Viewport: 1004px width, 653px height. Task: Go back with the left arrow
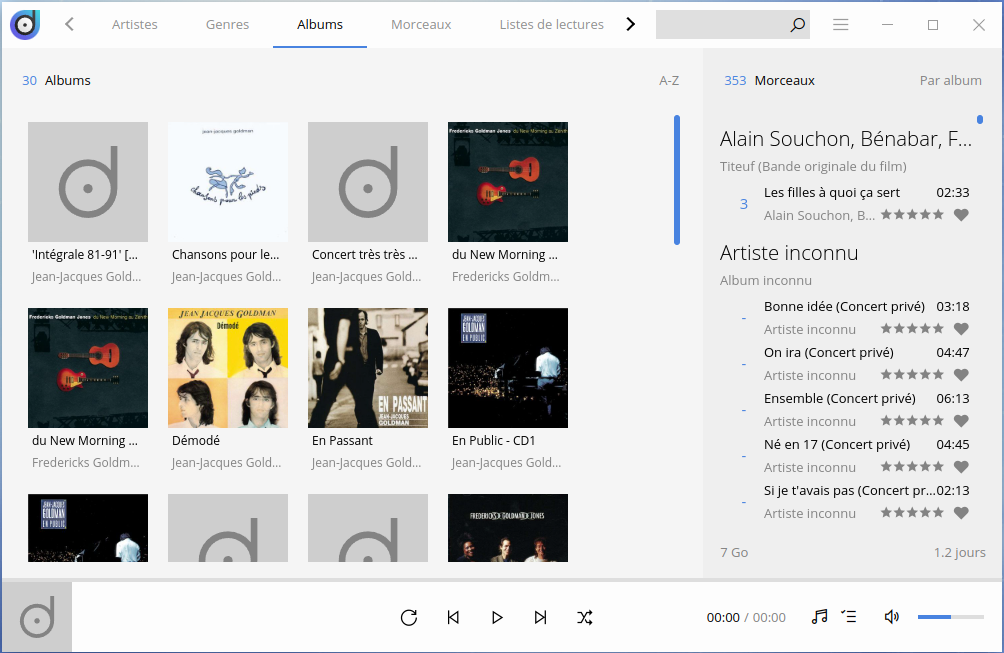[69, 24]
